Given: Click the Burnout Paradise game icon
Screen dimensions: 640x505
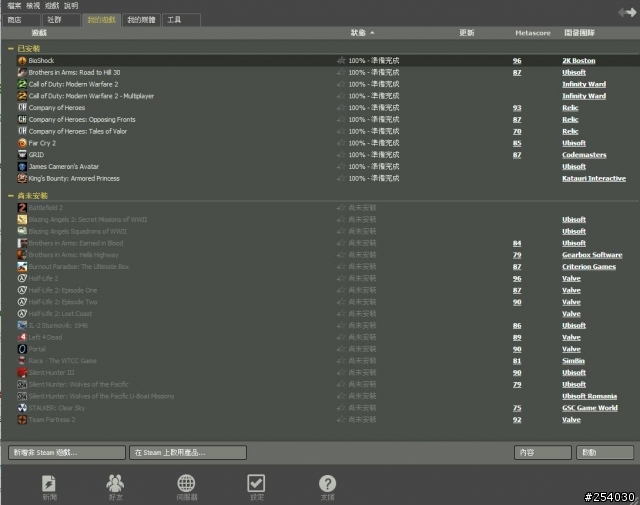Looking at the screenshot, I should 22,267.
